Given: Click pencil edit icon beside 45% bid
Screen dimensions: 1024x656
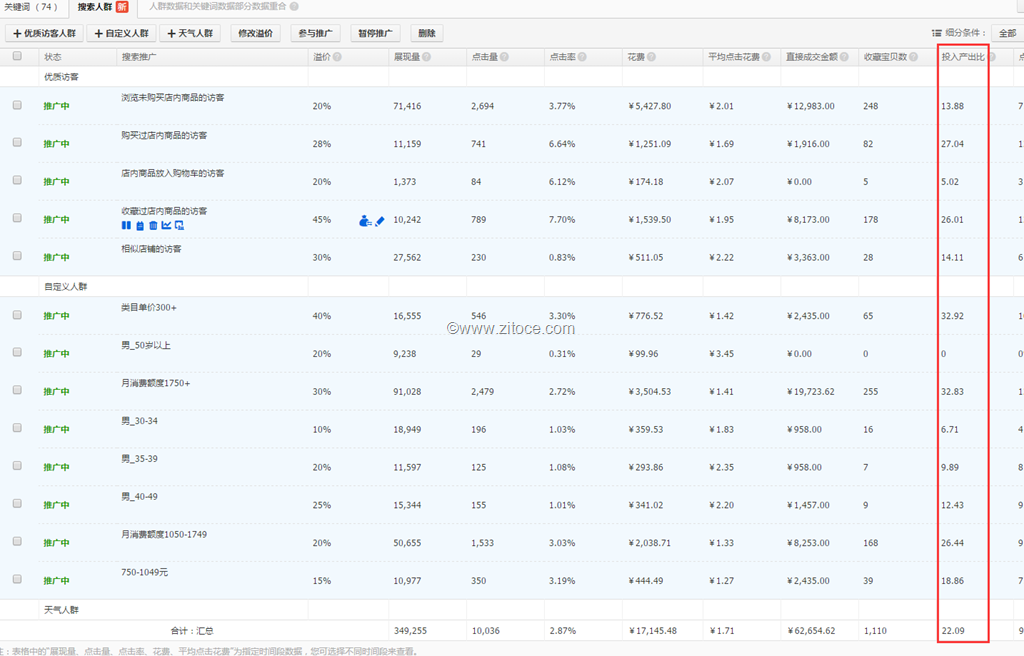Looking at the screenshot, I should point(380,220).
